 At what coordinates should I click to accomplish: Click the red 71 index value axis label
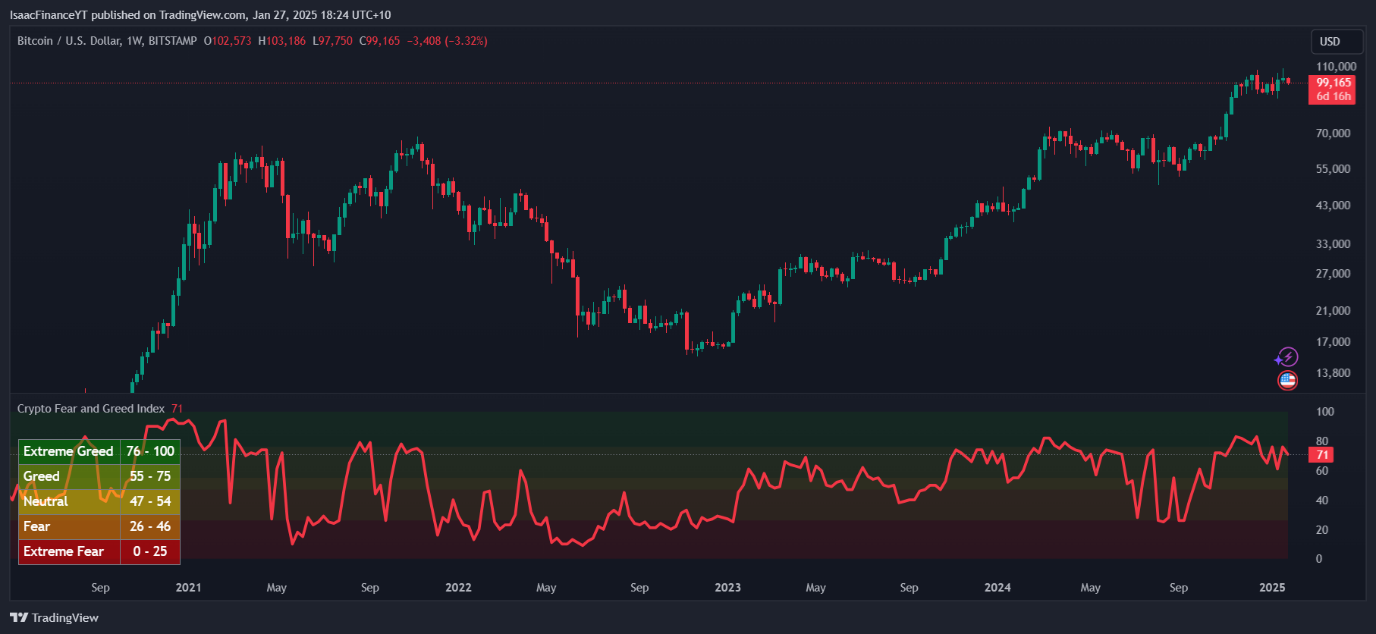click(1320, 454)
